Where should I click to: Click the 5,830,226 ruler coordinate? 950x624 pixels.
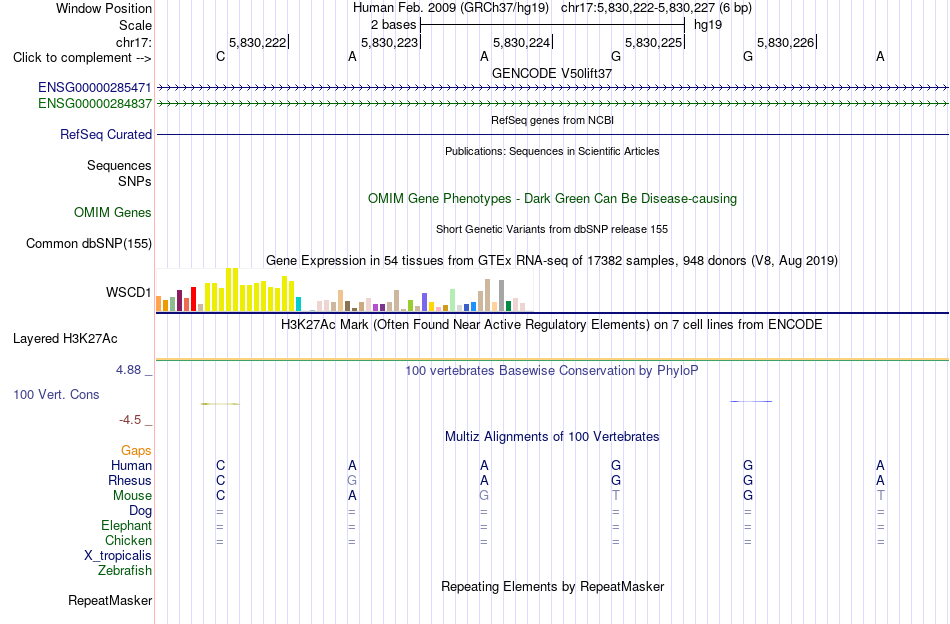pyautogui.click(x=786, y=42)
